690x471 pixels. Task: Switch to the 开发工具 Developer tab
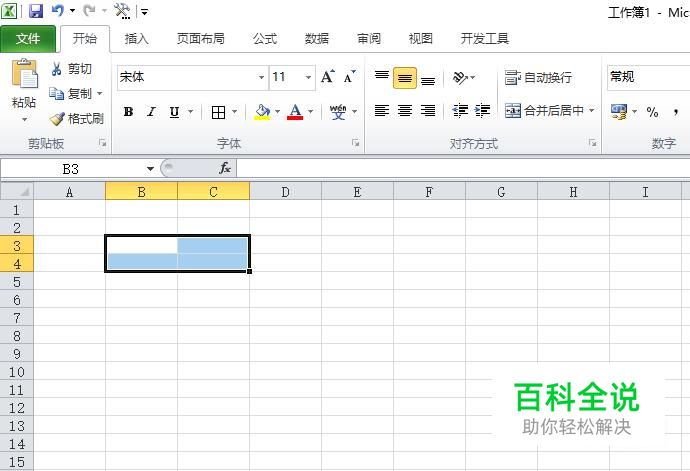[484, 39]
